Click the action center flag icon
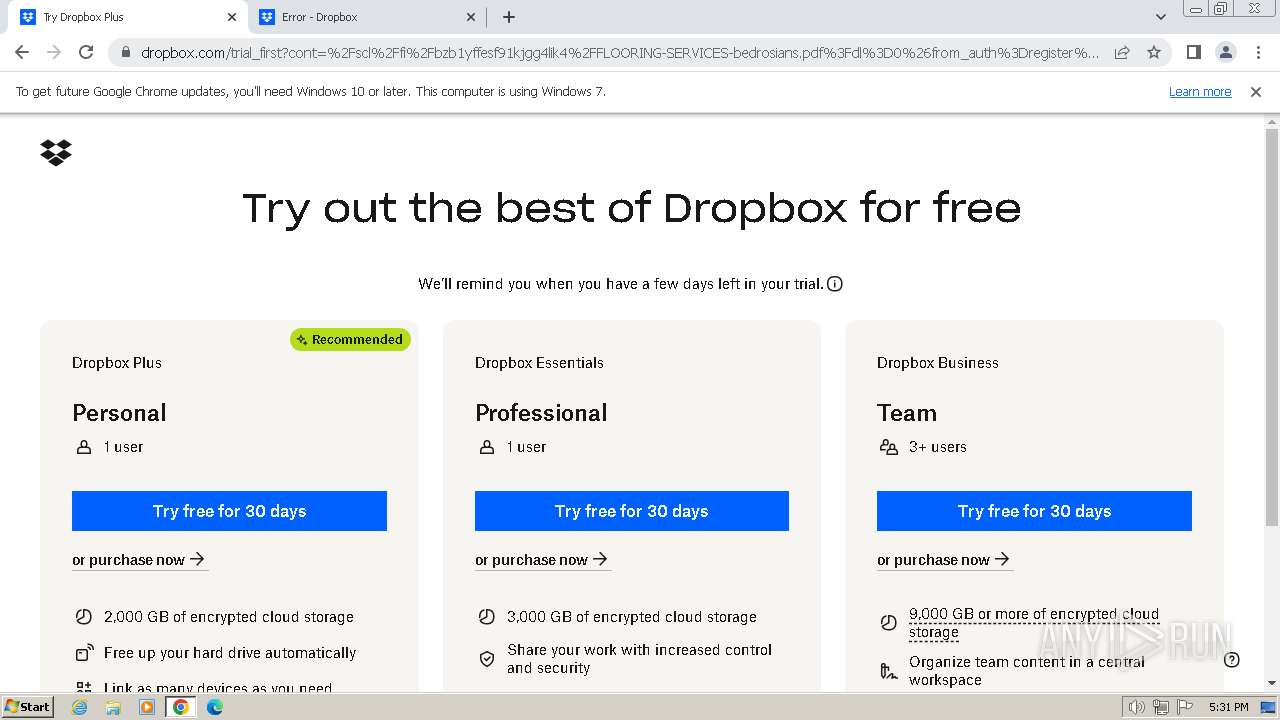The width and height of the screenshot is (1280, 720). coord(1184,707)
